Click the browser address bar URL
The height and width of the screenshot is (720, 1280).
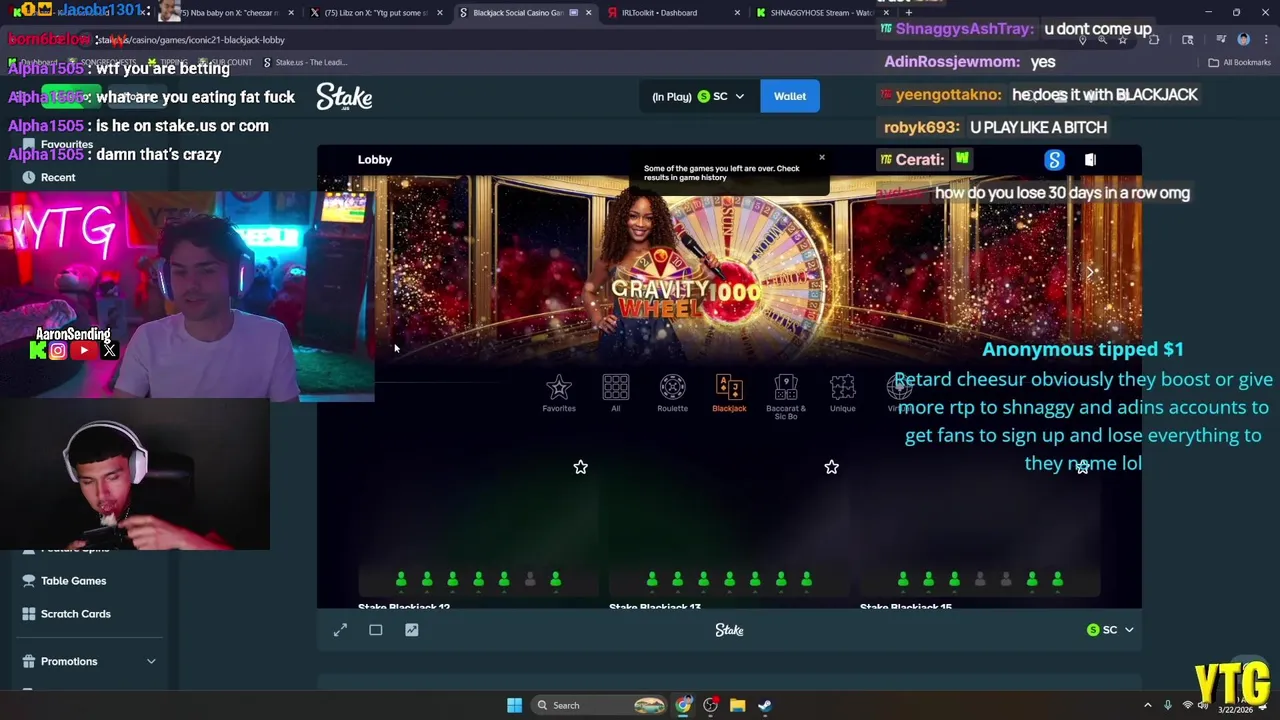coord(190,40)
